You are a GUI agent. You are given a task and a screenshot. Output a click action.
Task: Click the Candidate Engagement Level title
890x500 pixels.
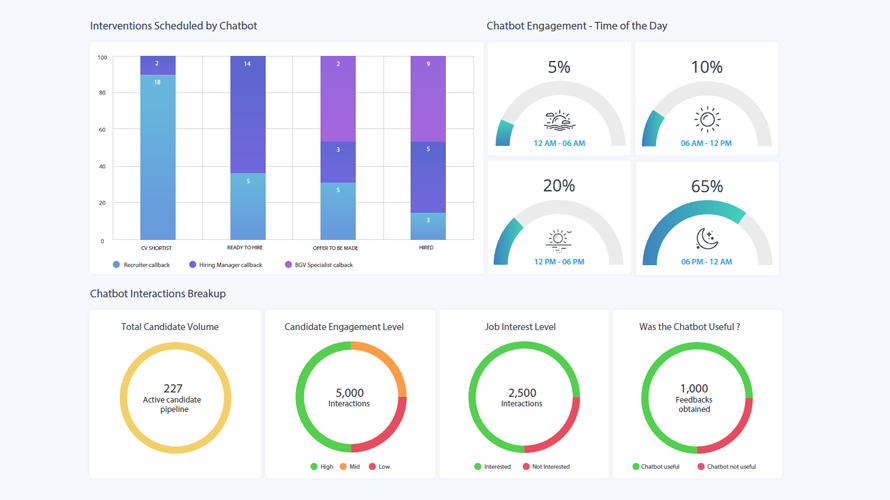point(344,327)
